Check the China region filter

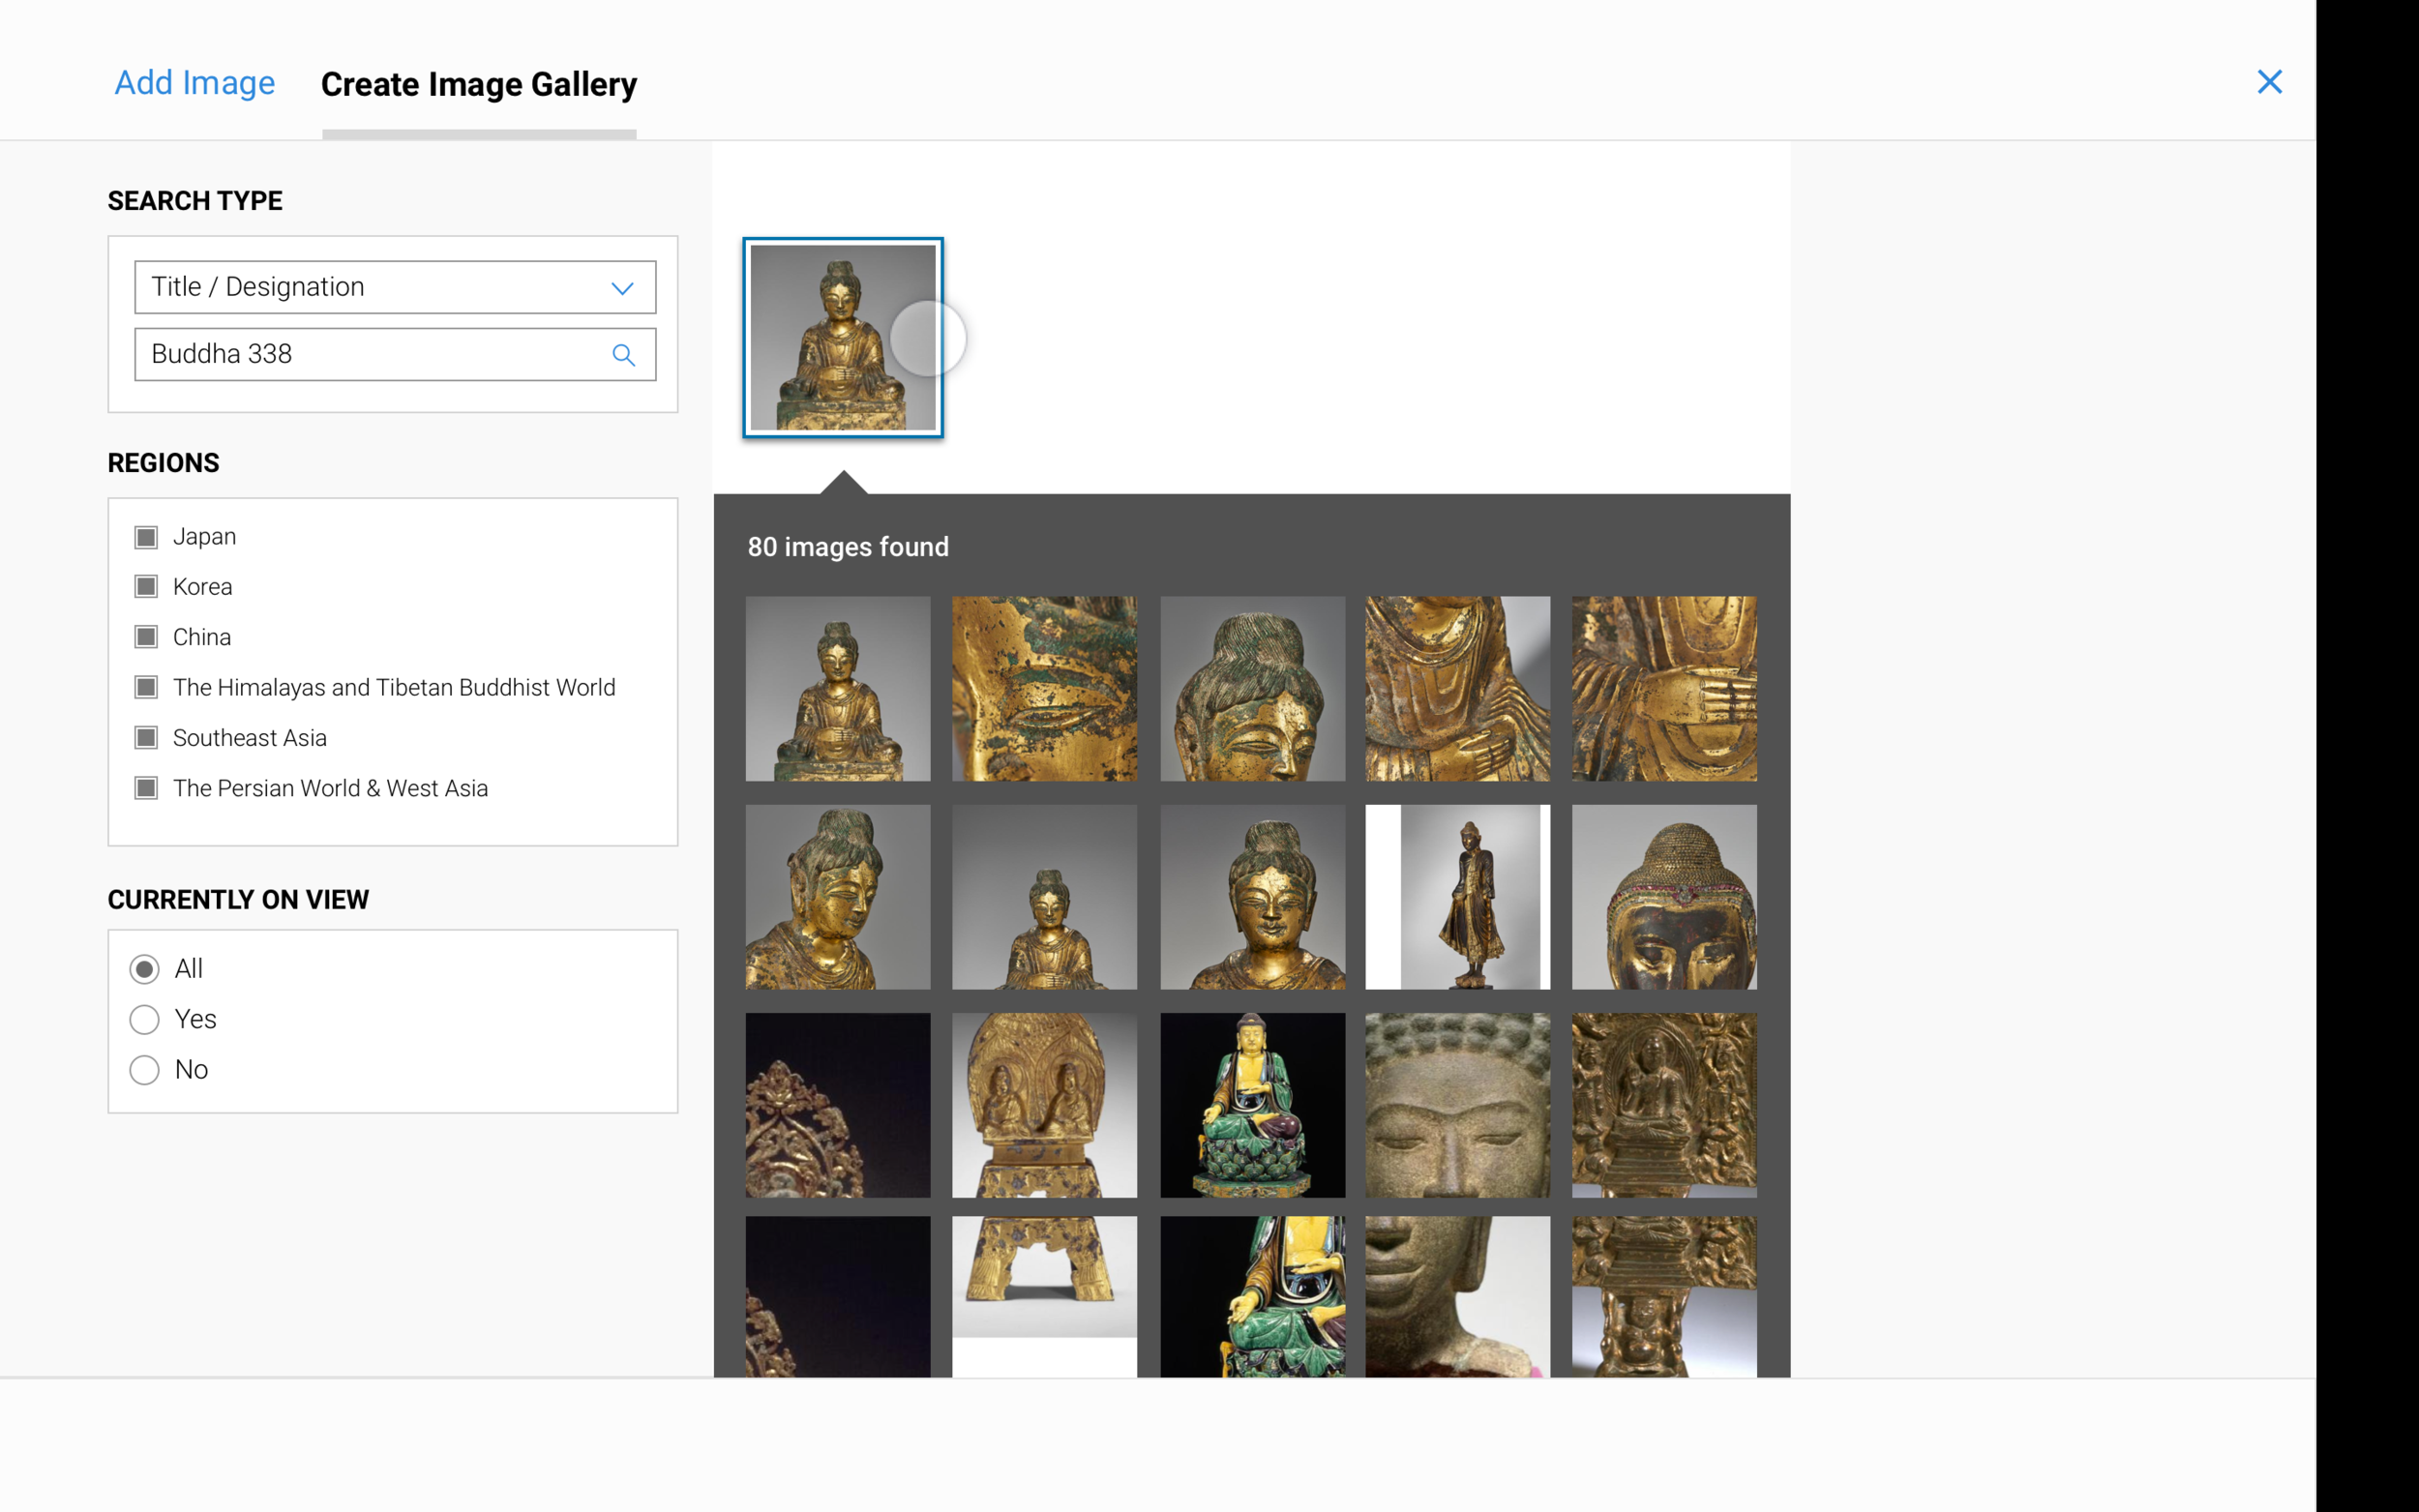(145, 636)
